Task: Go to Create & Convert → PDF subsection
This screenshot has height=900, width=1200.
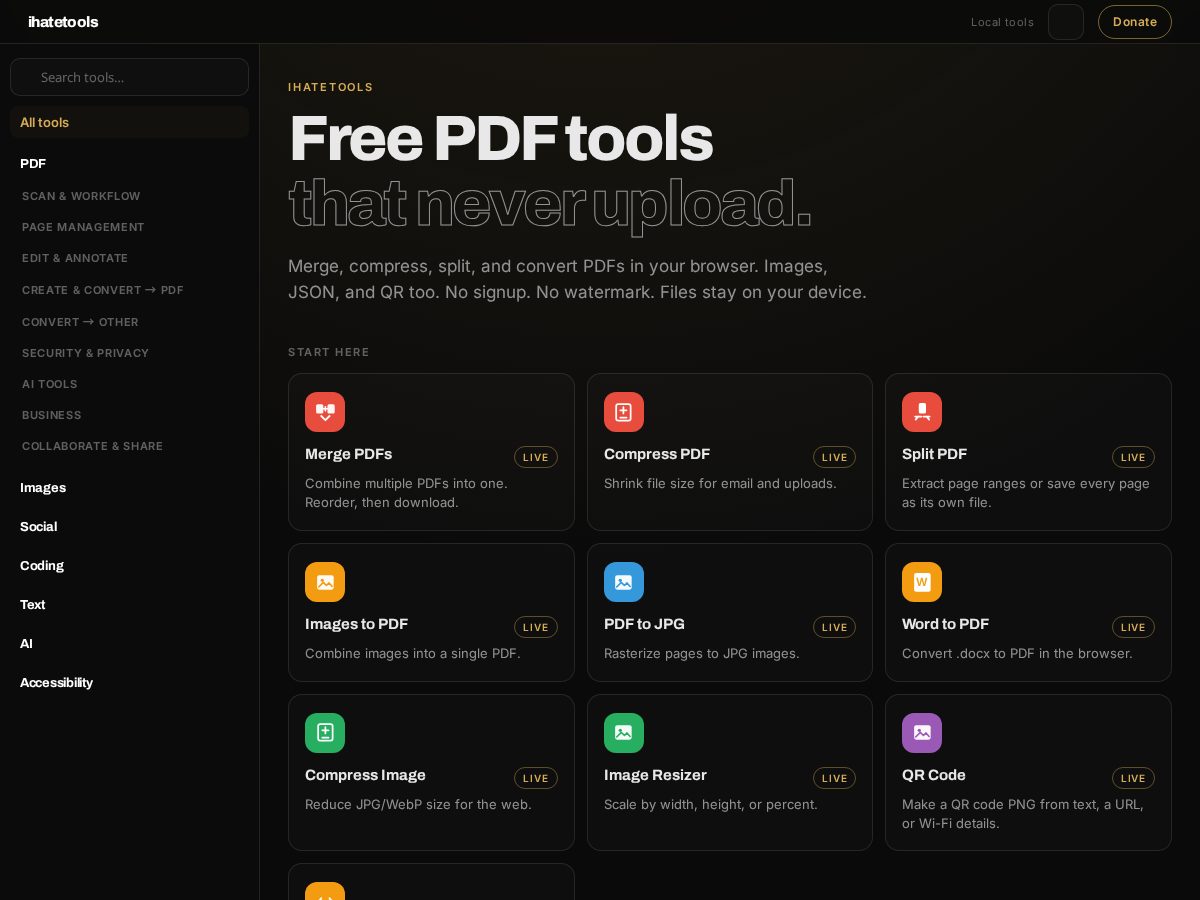Action: (103, 290)
